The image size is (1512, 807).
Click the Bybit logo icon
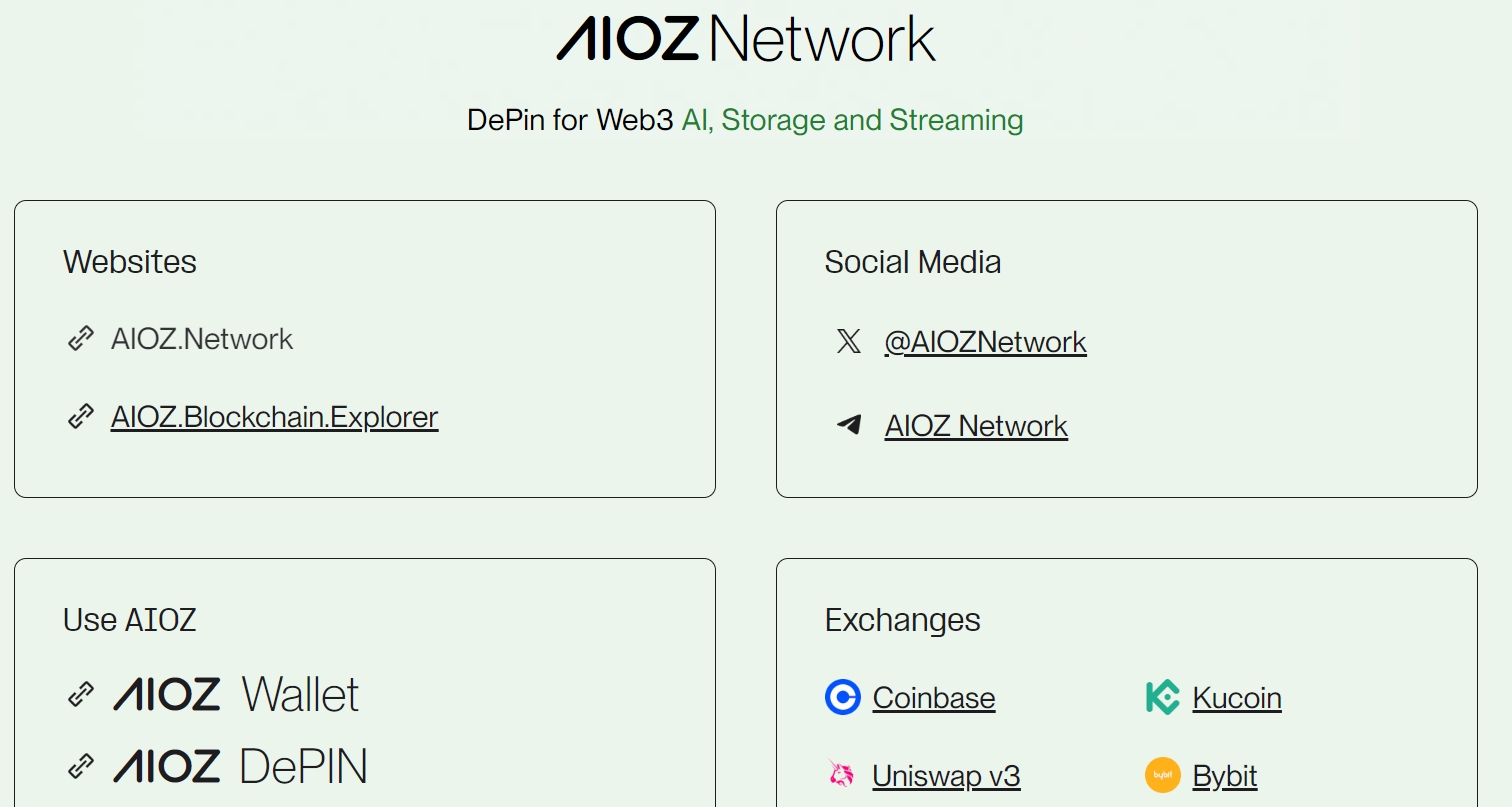click(x=1162, y=775)
